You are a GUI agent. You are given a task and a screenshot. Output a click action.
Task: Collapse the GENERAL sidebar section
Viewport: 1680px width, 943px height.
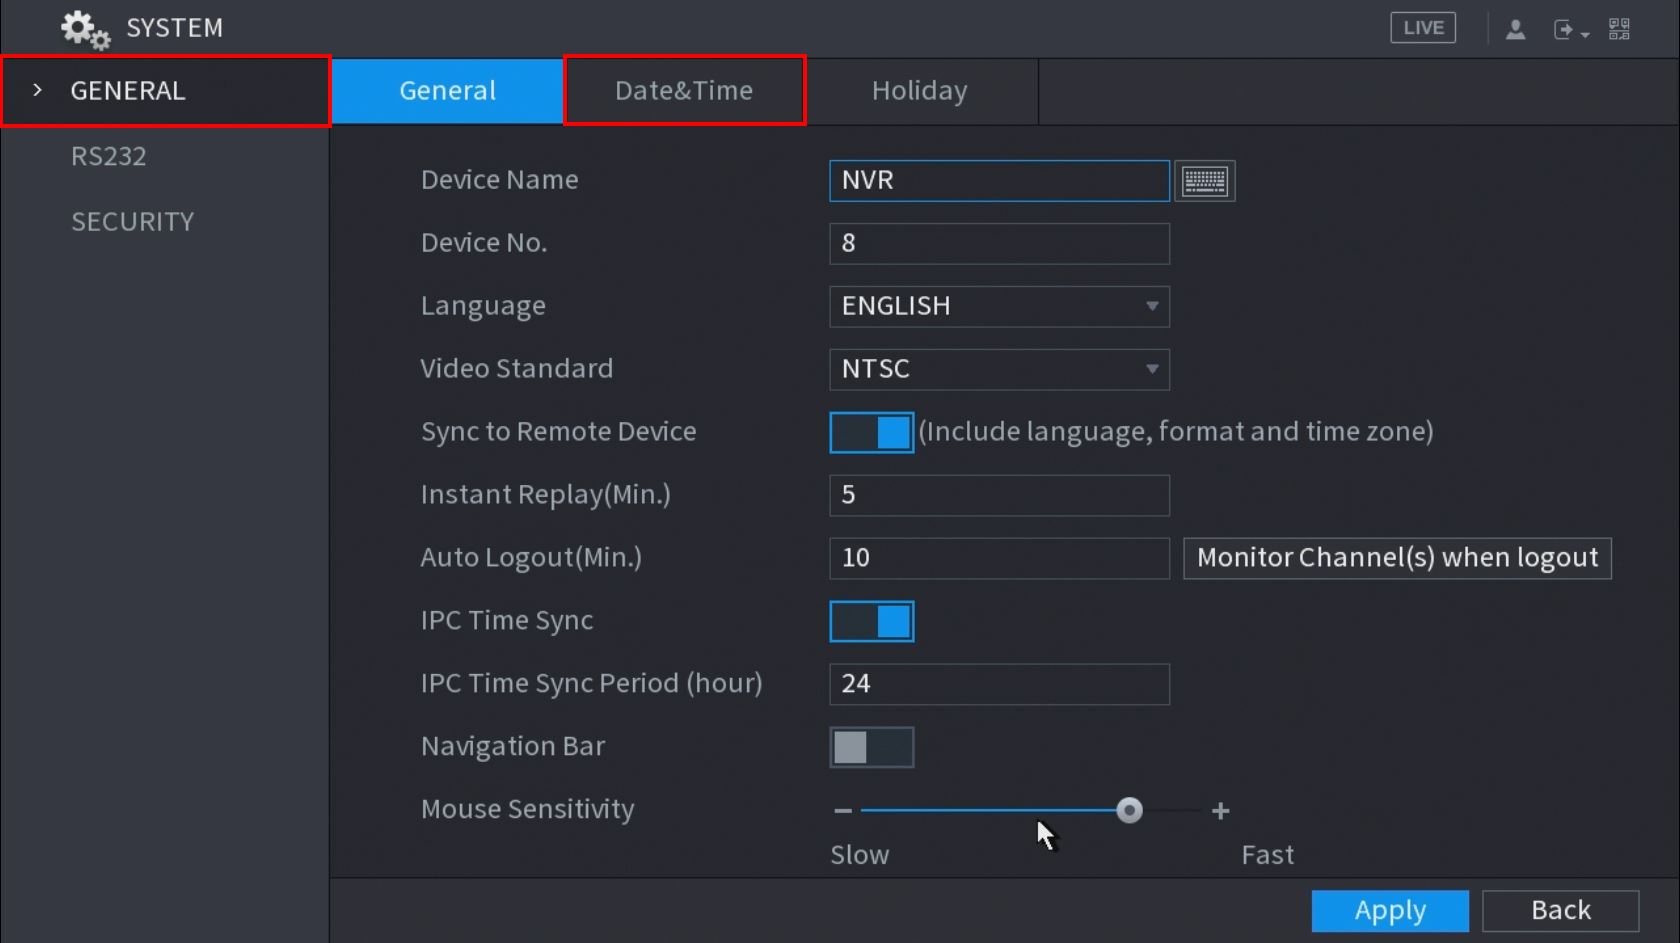point(37,91)
